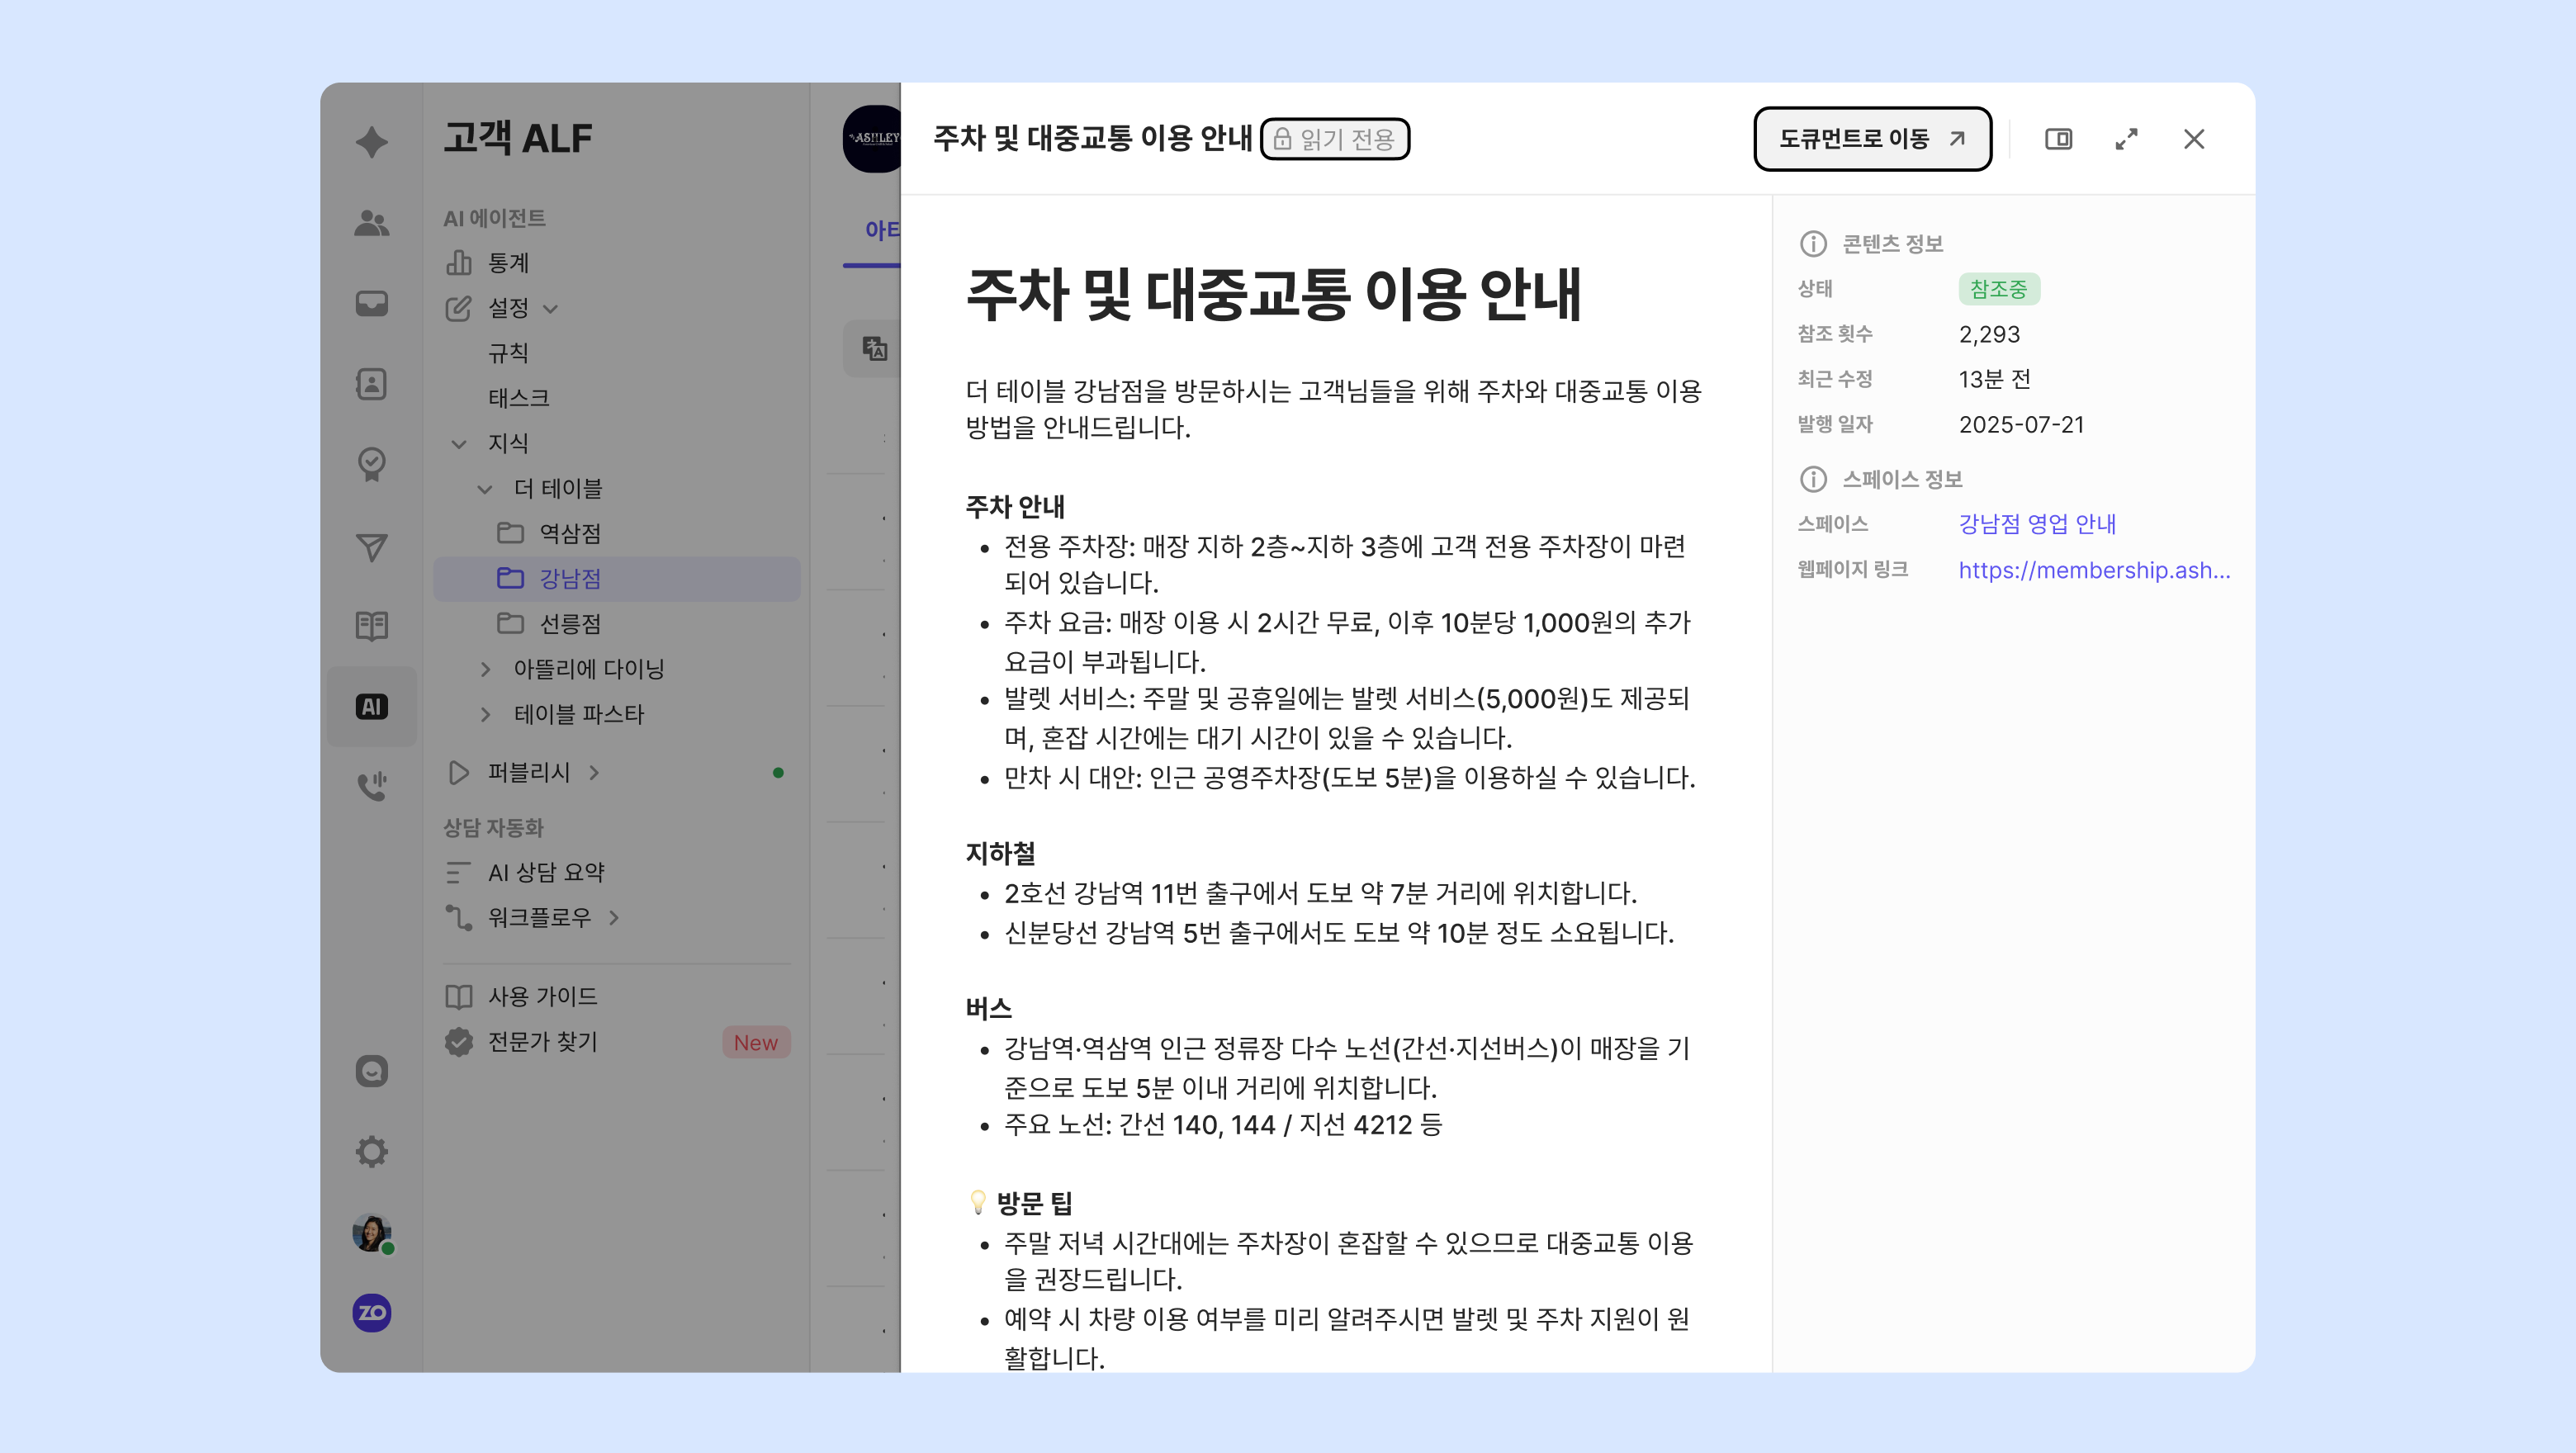
Task: Click the 도큐먼트로 이동 button
Action: coord(1871,139)
